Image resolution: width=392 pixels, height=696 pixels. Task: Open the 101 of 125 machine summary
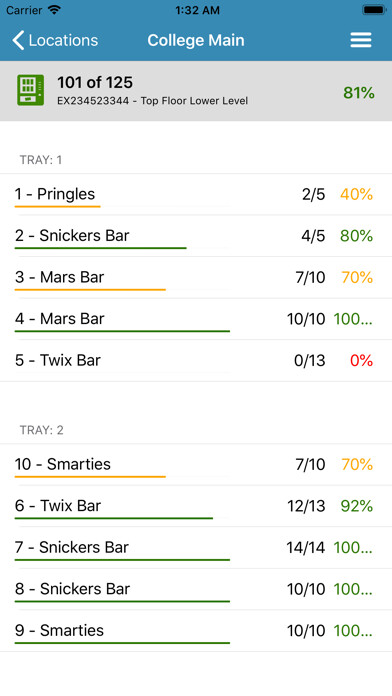pos(196,91)
